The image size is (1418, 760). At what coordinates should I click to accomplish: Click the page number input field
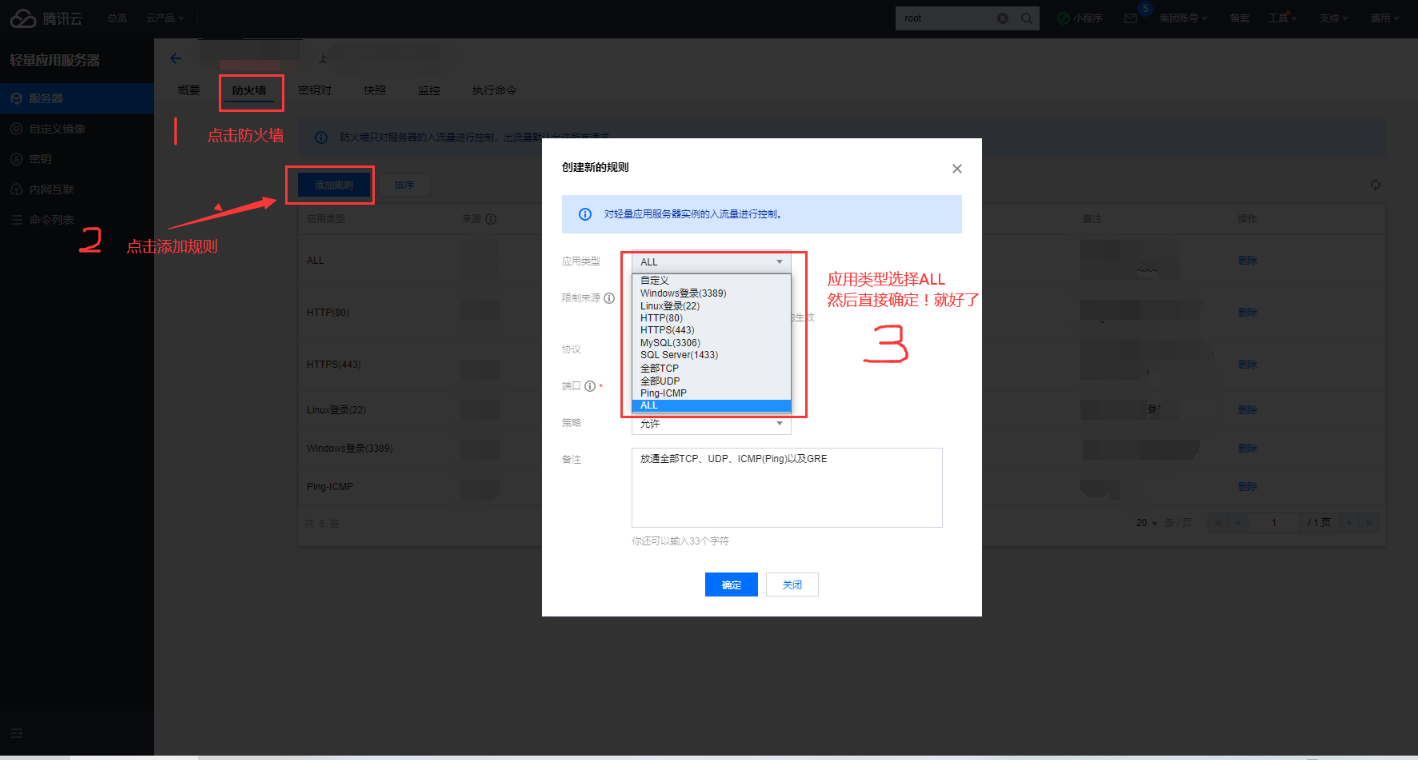pyautogui.click(x=1274, y=523)
